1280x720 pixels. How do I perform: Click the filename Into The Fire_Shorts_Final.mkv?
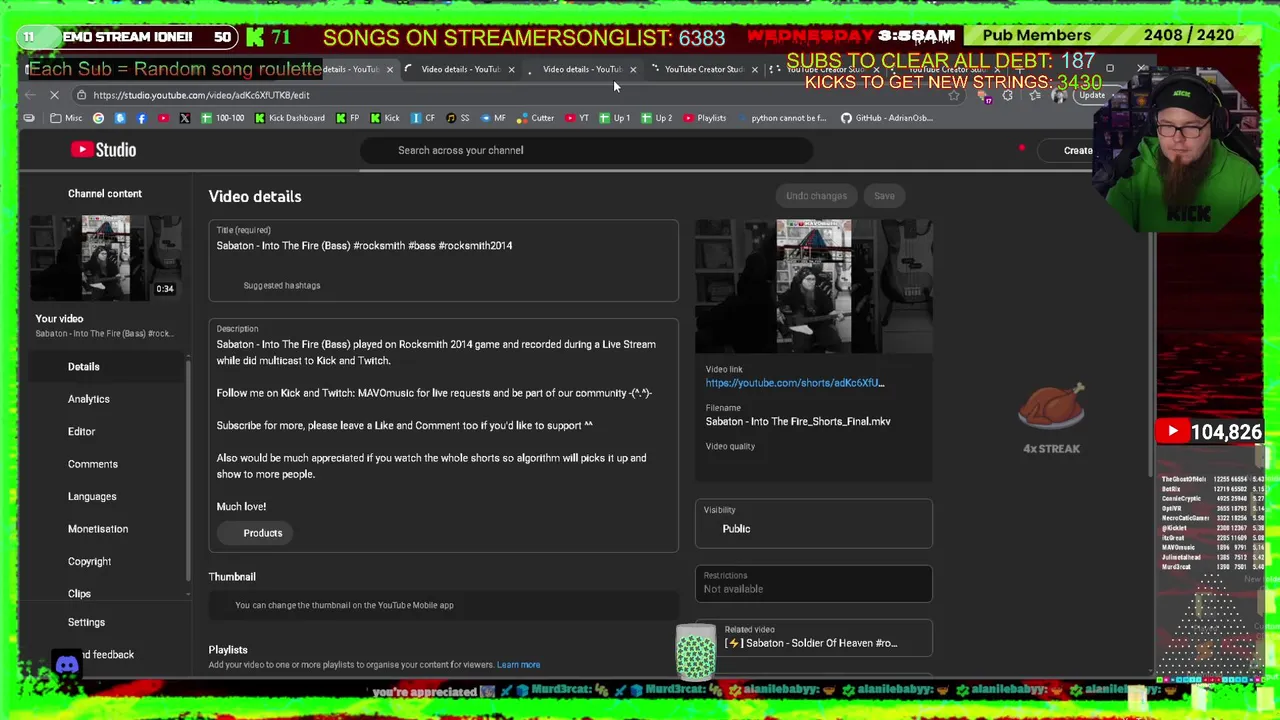[x=798, y=422]
